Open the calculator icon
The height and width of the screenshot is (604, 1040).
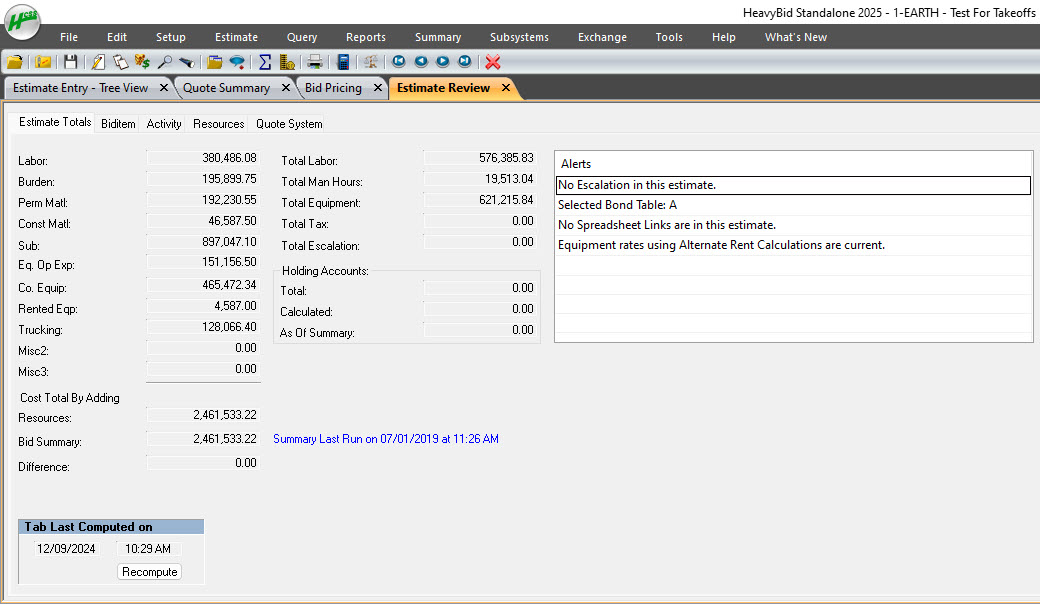click(343, 62)
